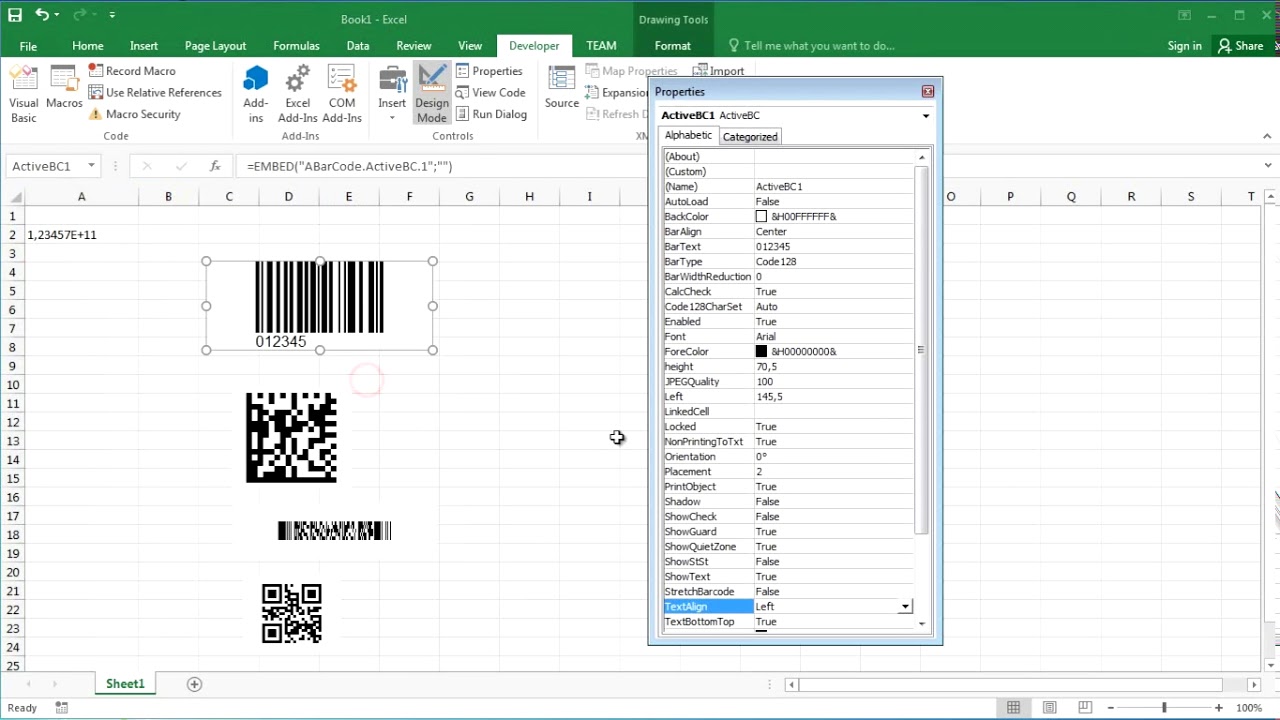Open Excel Add-ins manager
Viewport: 1280px width, 720px height.
298,95
